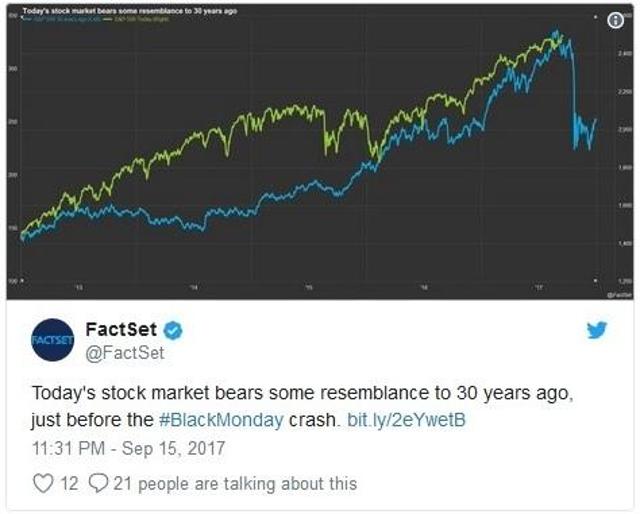Click the @FactSet handle
The width and height of the screenshot is (640, 514).
pyautogui.click(x=125, y=353)
